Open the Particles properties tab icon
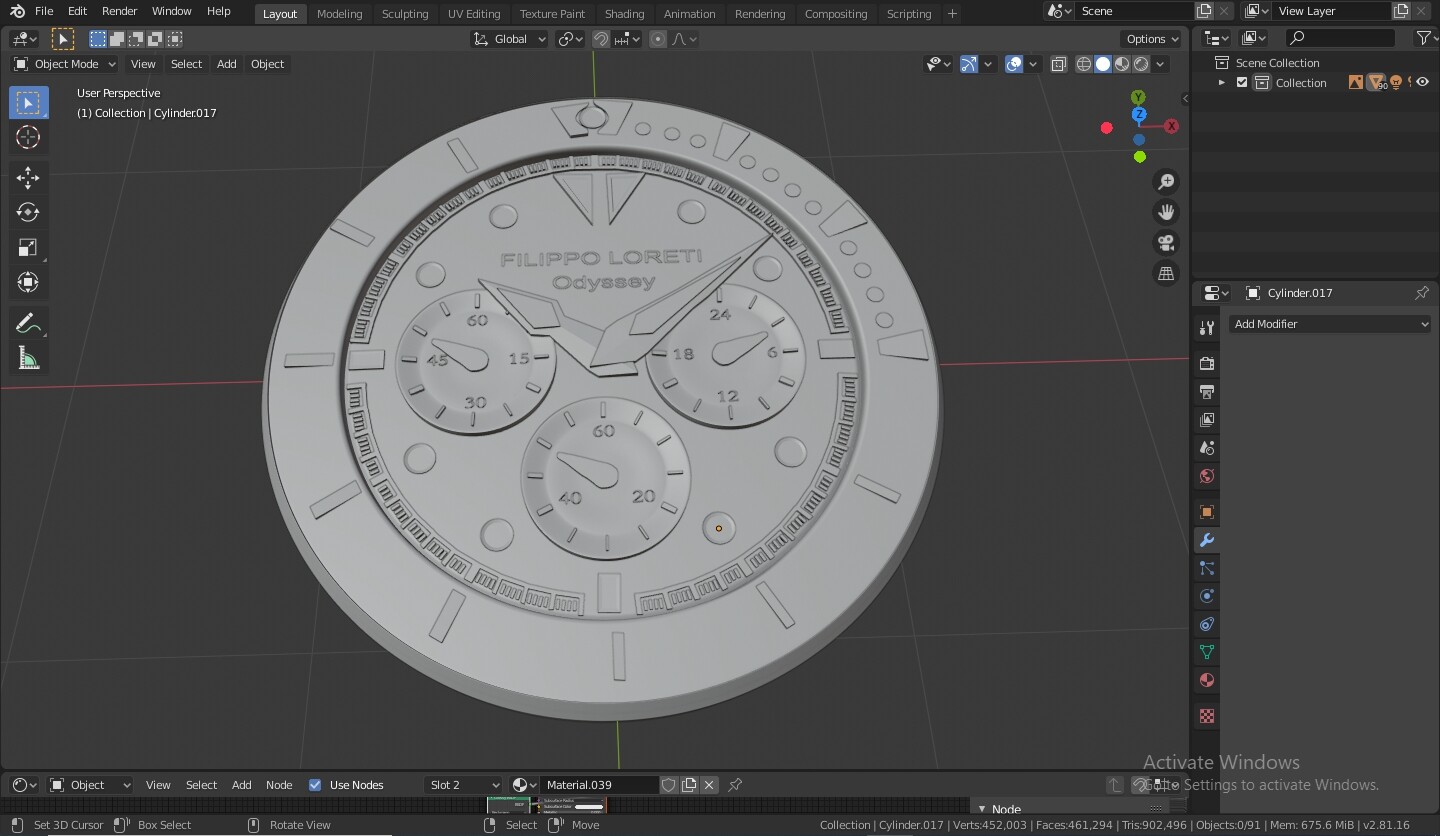The image size is (1440, 836). pyautogui.click(x=1207, y=568)
